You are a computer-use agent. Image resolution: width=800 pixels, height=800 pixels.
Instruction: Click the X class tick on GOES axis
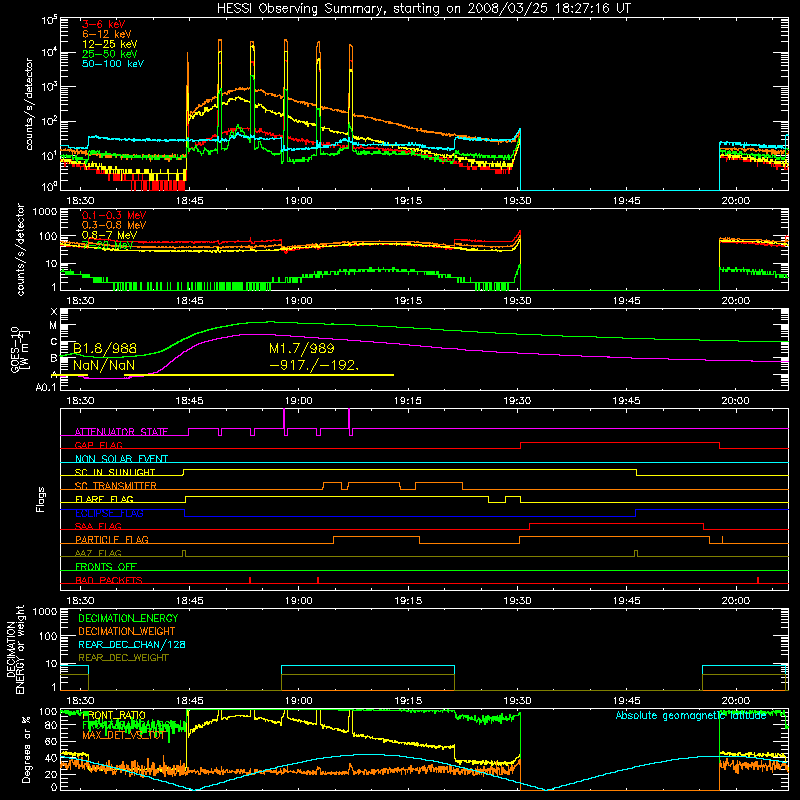tap(54, 312)
